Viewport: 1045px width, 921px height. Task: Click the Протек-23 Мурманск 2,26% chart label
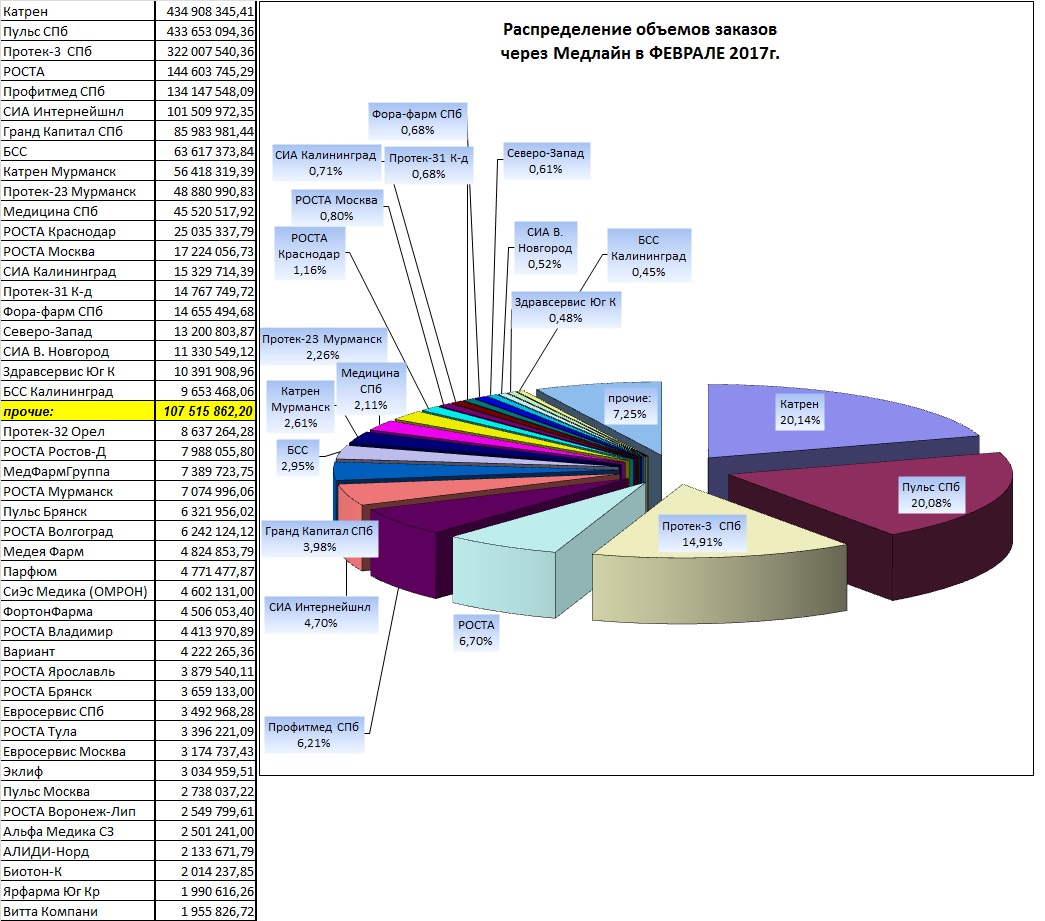323,347
